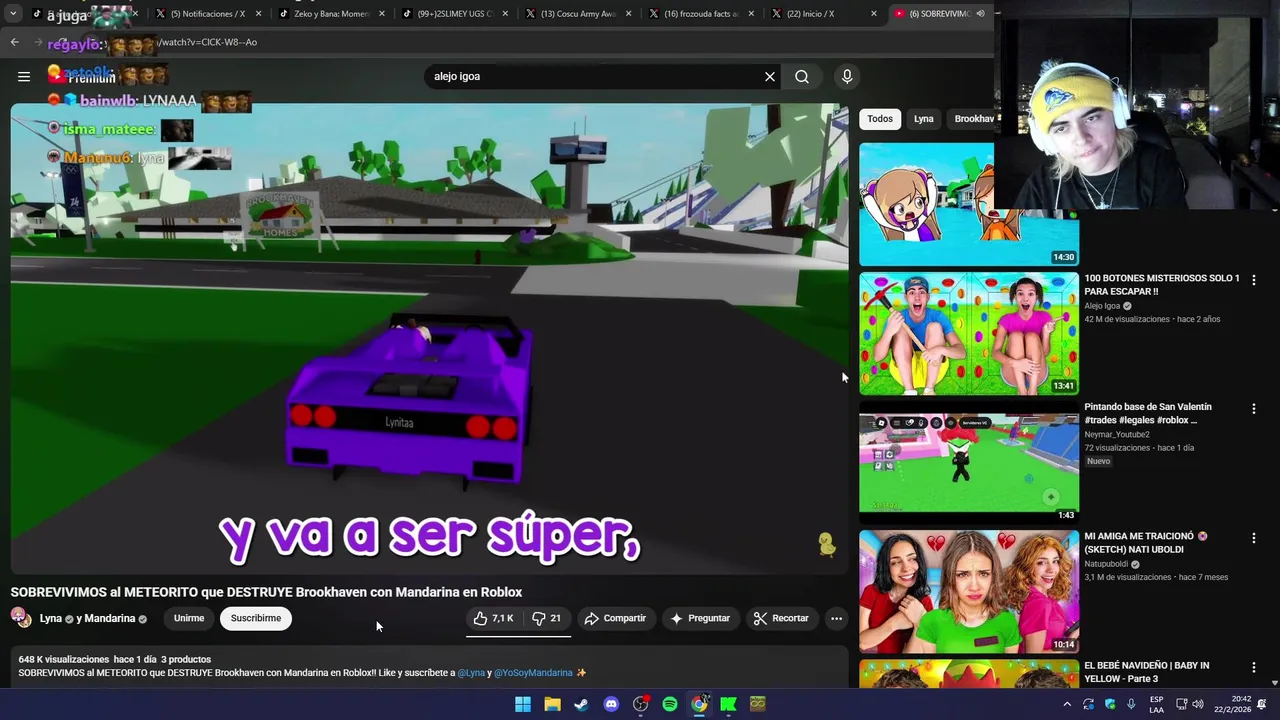Image resolution: width=1280 pixels, height=720 pixels.
Task: Click the yellow duck watermark on video
Action: [x=827, y=544]
